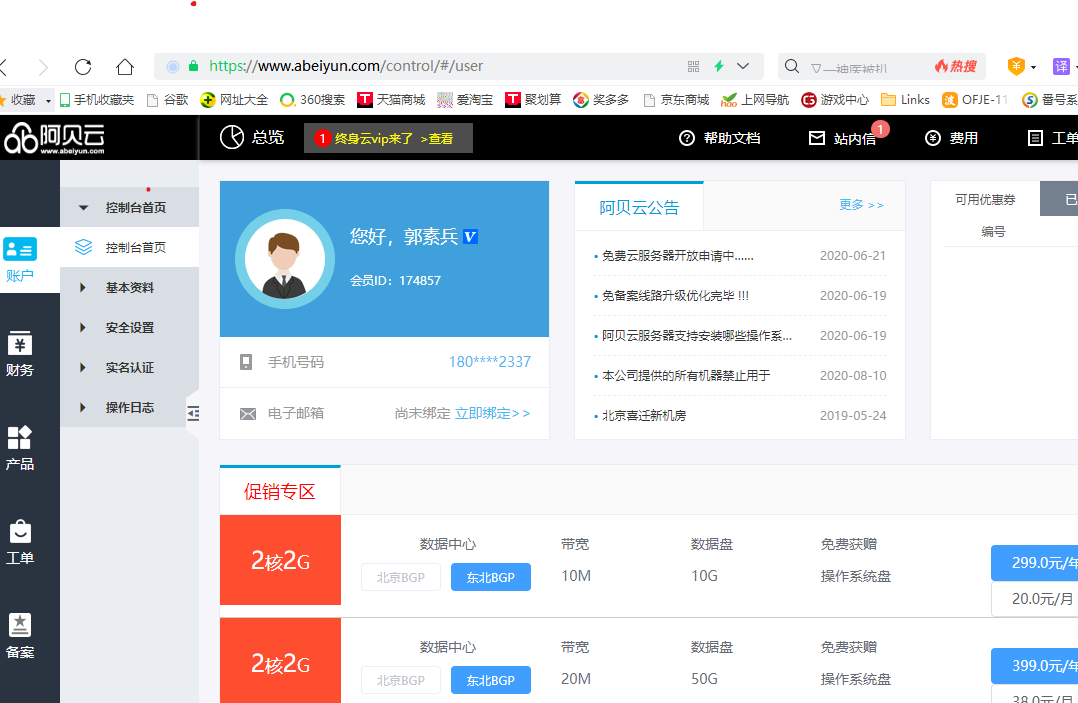Viewport: 1078px width, 703px height.
Task: Open the 360搜索 bookmark
Action: [x=313, y=100]
